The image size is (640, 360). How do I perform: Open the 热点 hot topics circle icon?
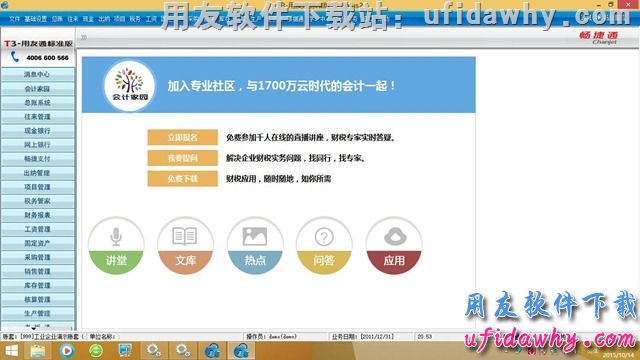pos(255,246)
